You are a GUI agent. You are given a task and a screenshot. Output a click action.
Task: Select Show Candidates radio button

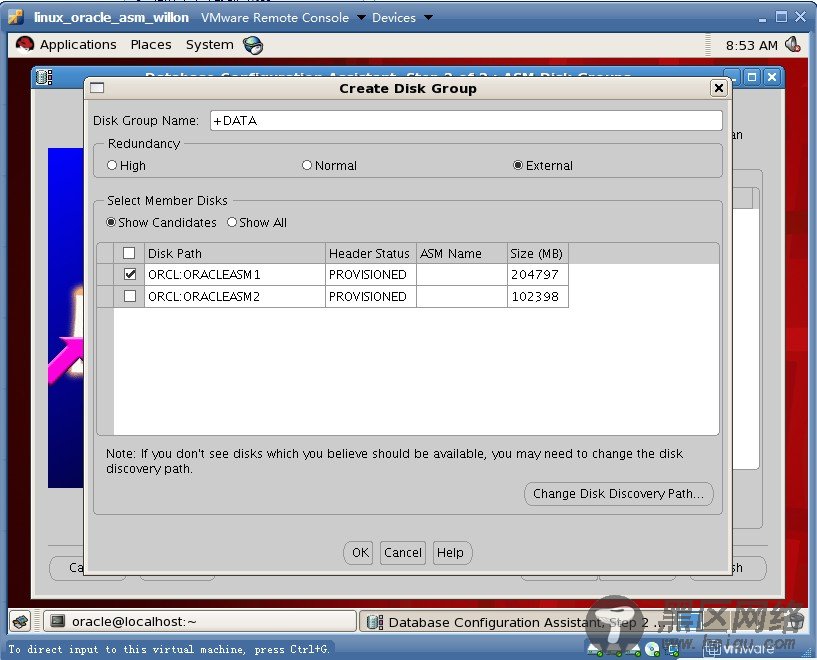[161, 222]
